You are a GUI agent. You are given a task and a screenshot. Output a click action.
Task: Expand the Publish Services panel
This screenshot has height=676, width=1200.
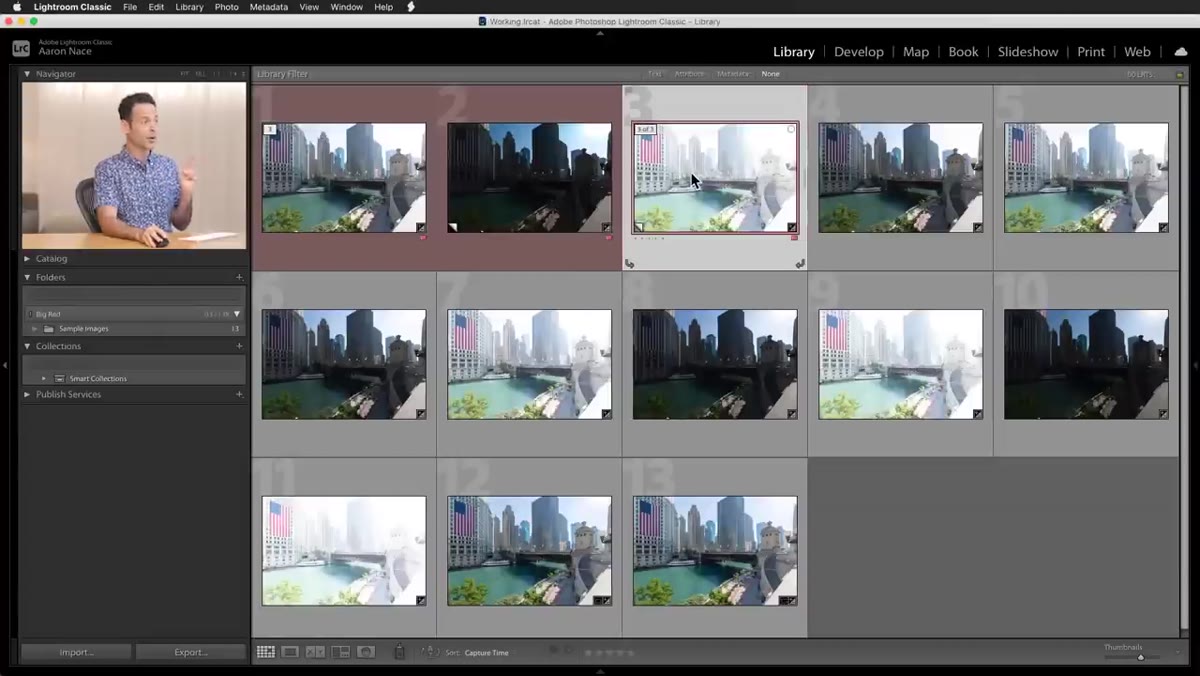click(x=27, y=394)
